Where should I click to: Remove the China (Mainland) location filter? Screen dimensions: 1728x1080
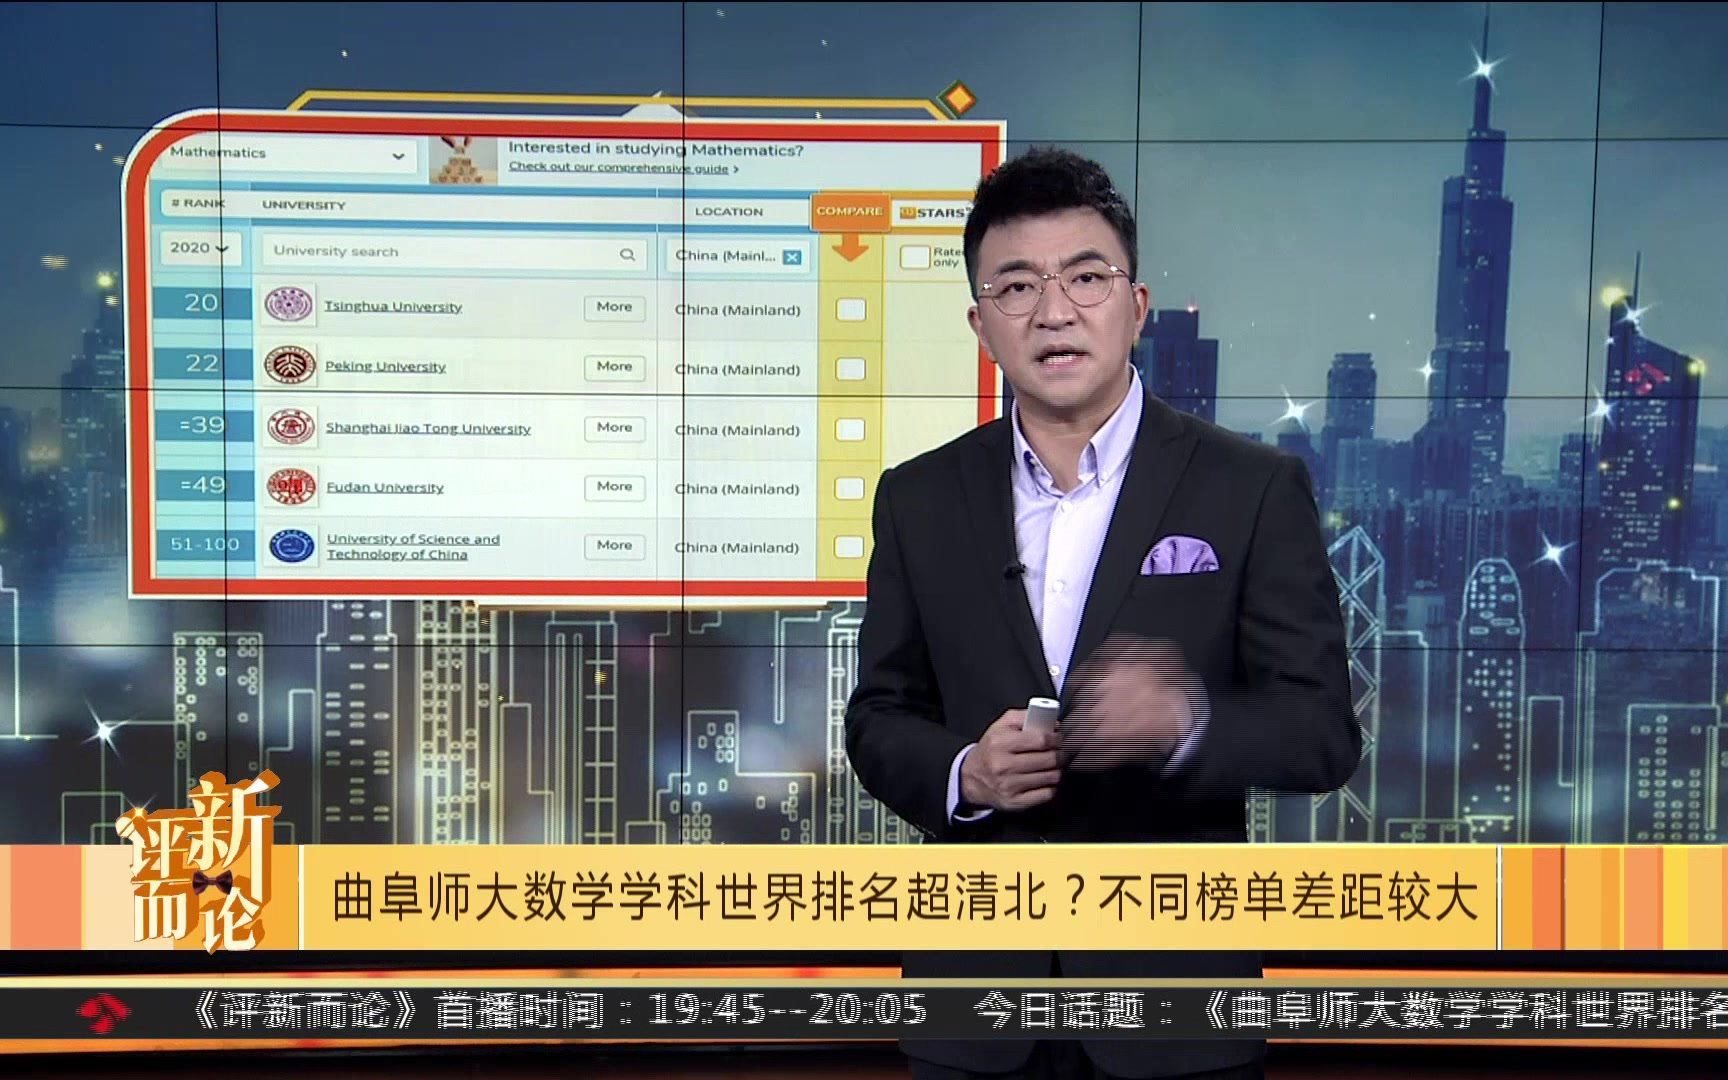tap(792, 257)
